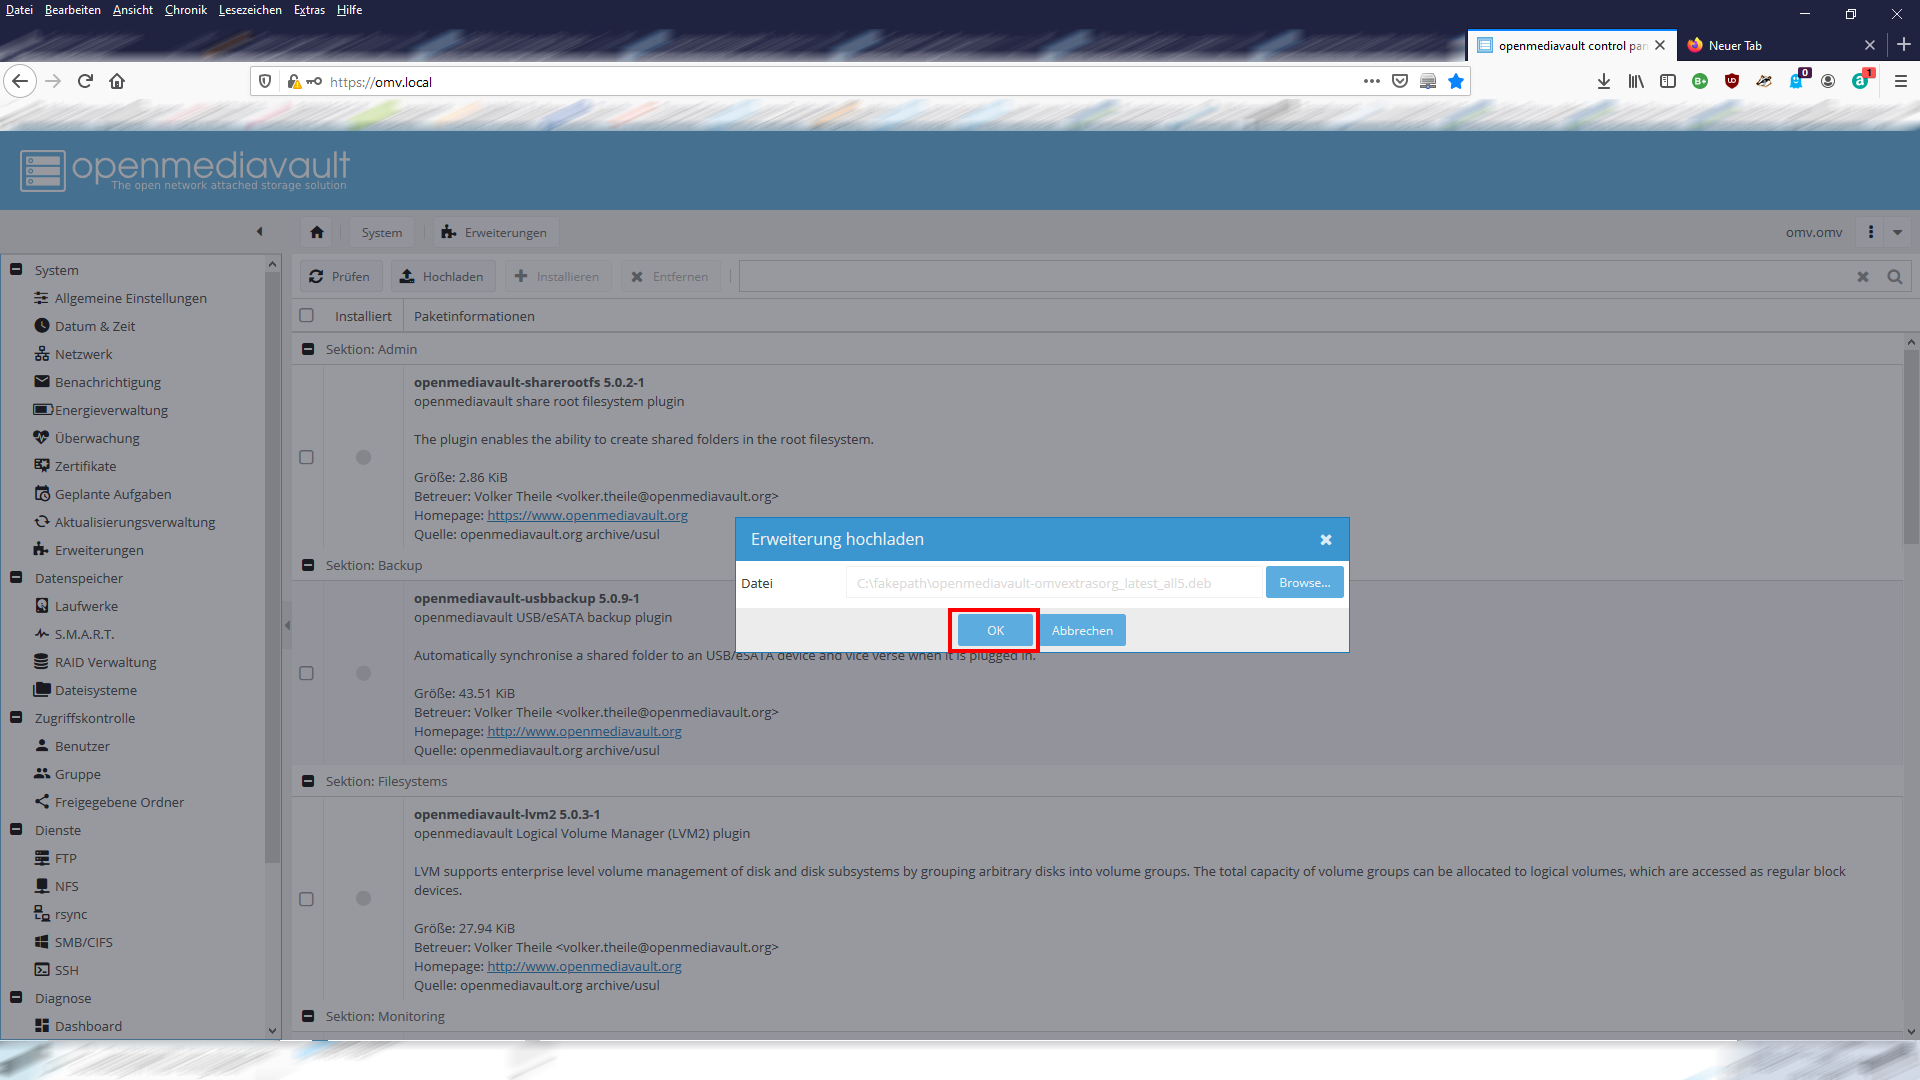Image resolution: width=1920 pixels, height=1080 pixels.
Task: Click Abbrechen to cancel upload
Action: coord(1082,630)
